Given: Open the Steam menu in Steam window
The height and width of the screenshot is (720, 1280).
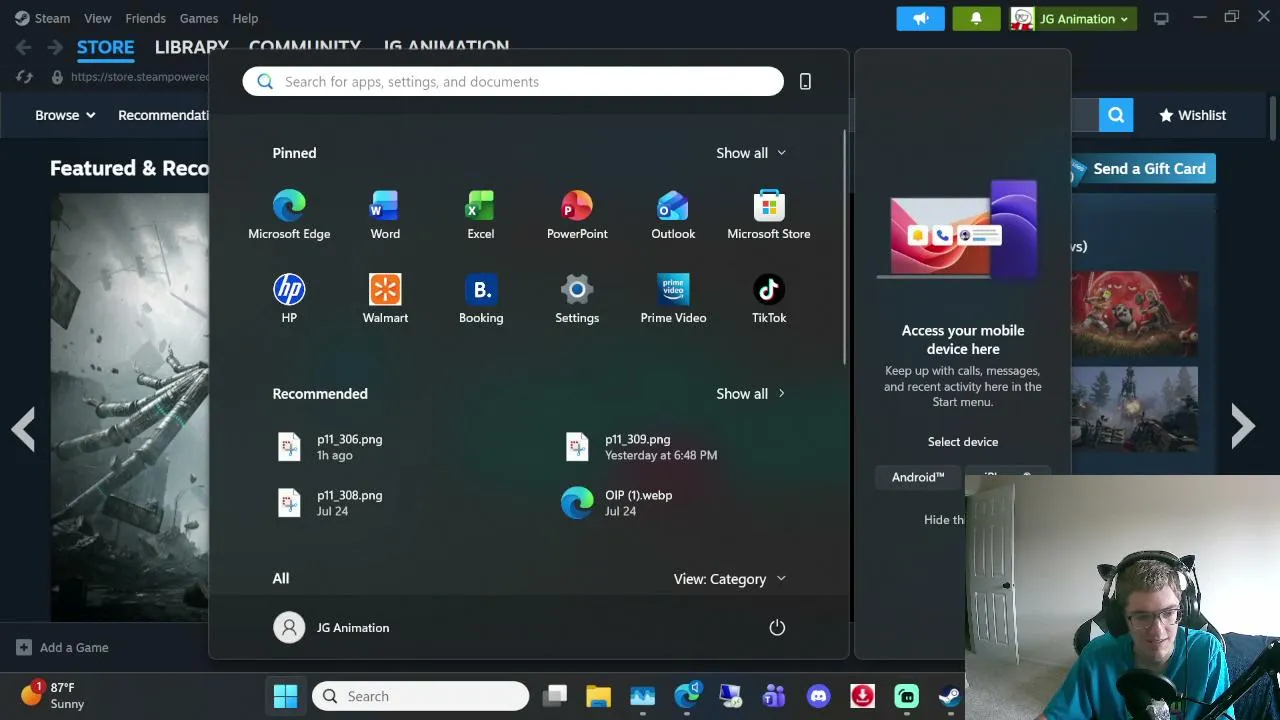Looking at the screenshot, I should (x=42, y=18).
